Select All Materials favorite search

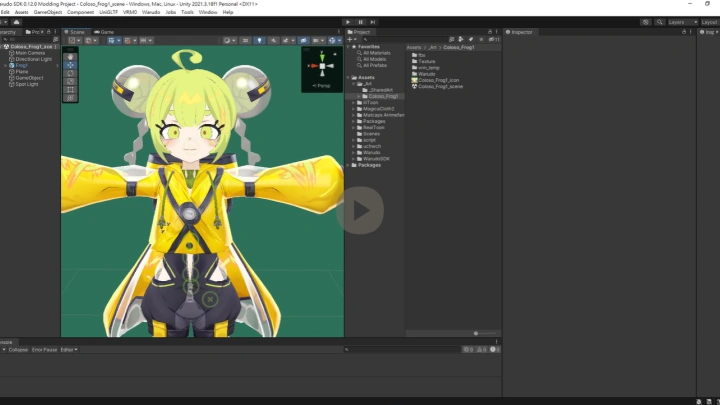point(377,53)
